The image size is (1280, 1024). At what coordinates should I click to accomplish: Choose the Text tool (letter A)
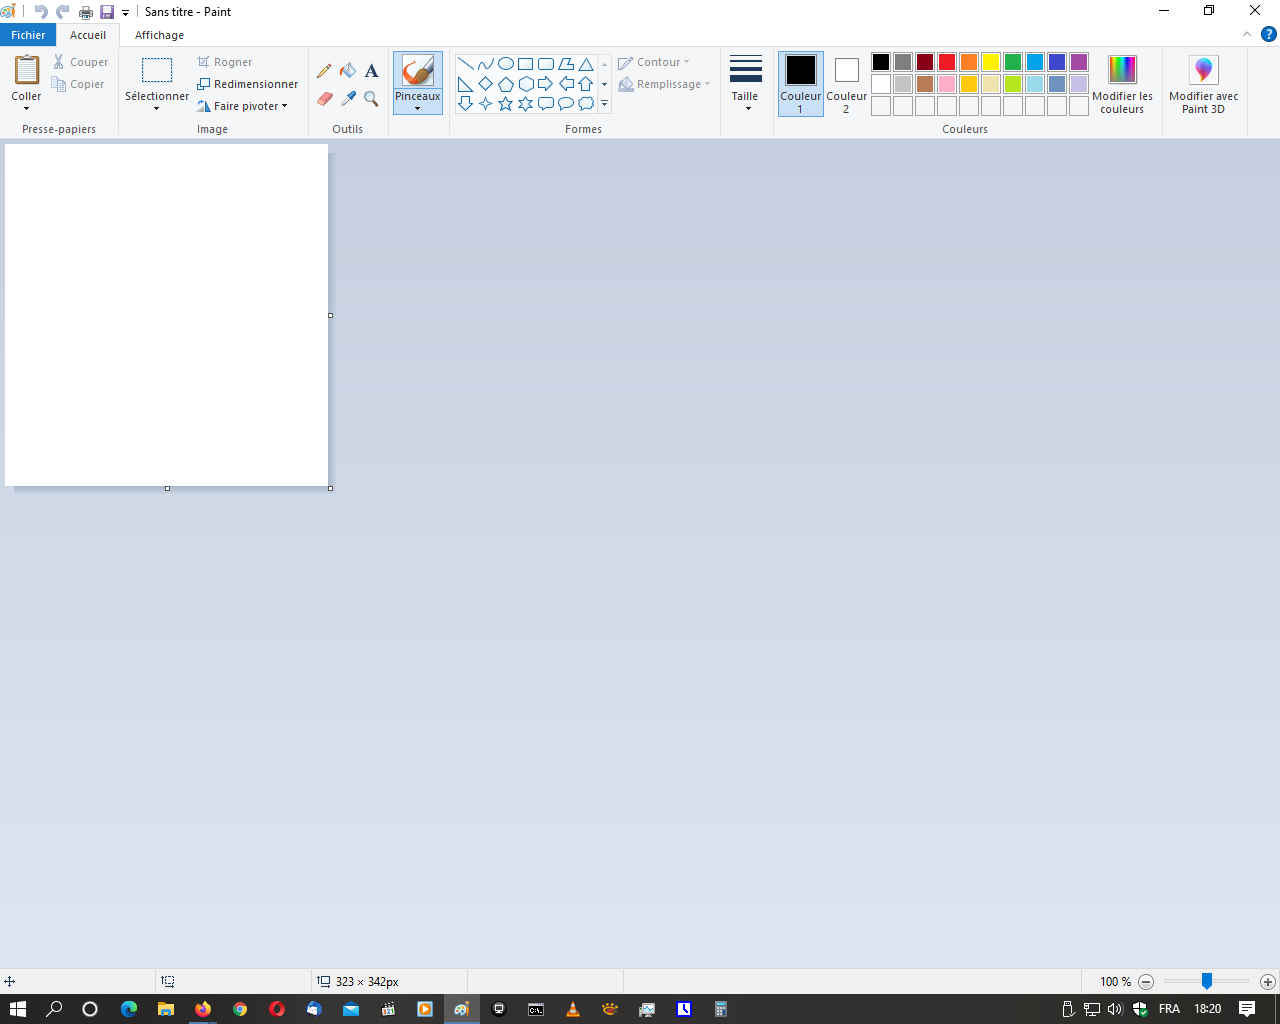pyautogui.click(x=371, y=71)
